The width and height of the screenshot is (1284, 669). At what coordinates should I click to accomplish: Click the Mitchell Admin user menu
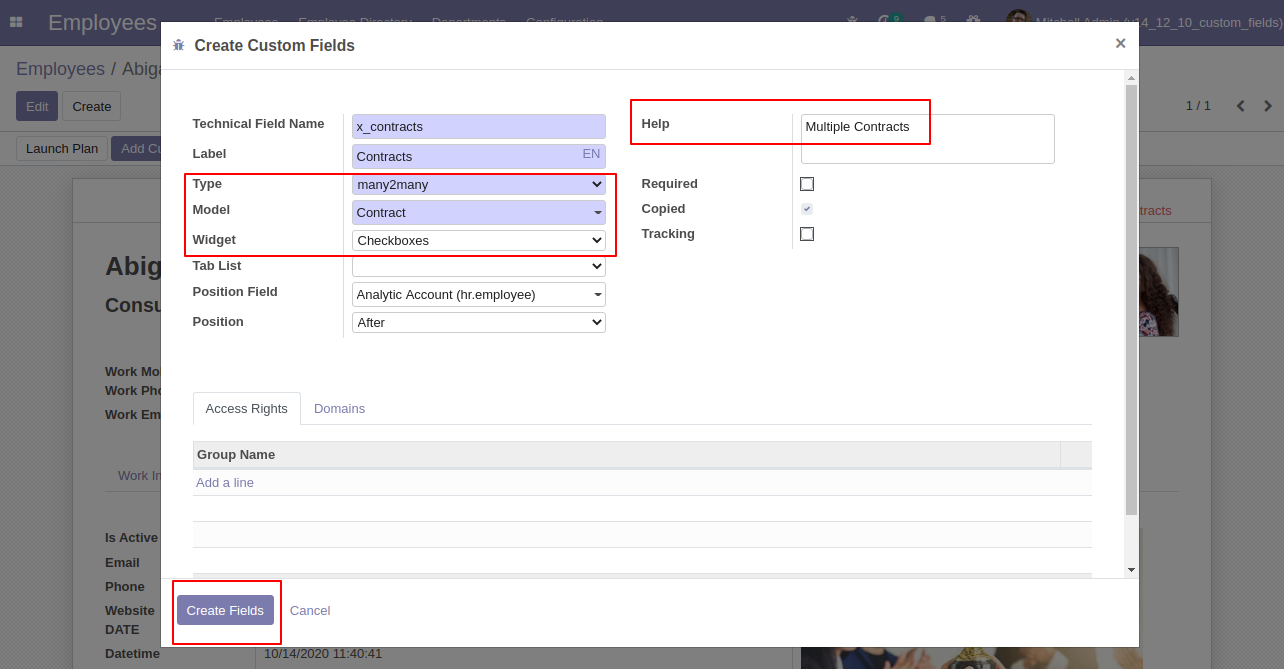pyautogui.click(x=1143, y=21)
